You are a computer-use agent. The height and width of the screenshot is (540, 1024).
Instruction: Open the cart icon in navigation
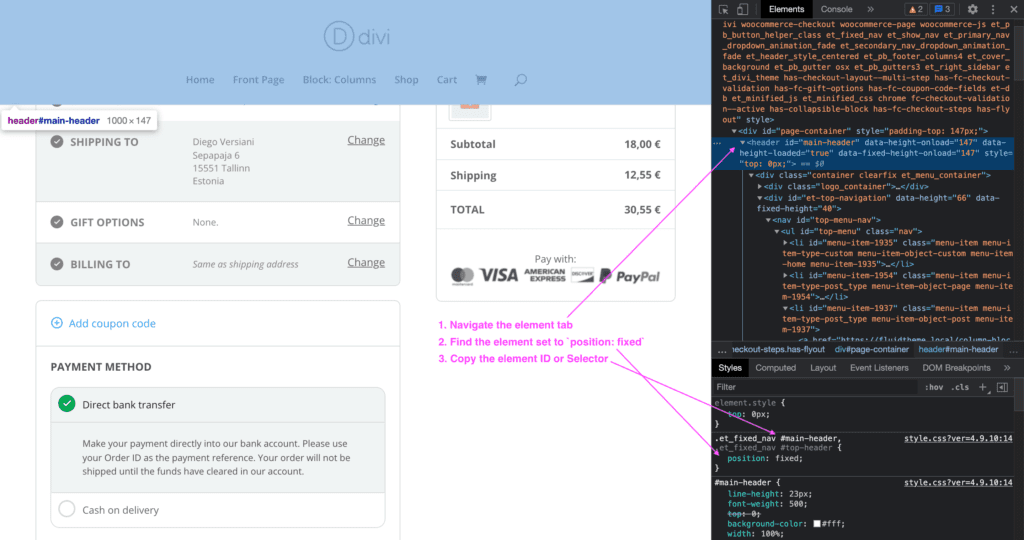481,80
